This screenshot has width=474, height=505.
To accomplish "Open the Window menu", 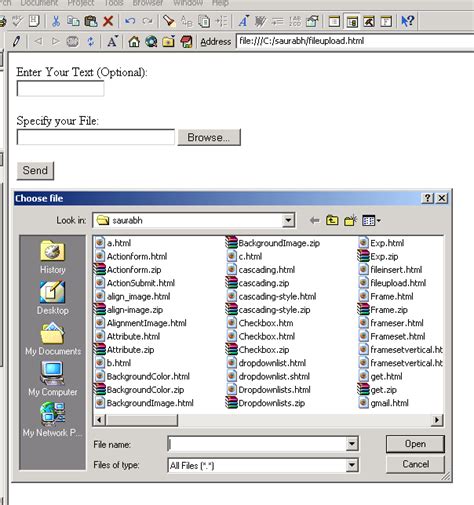I will 188,3.
